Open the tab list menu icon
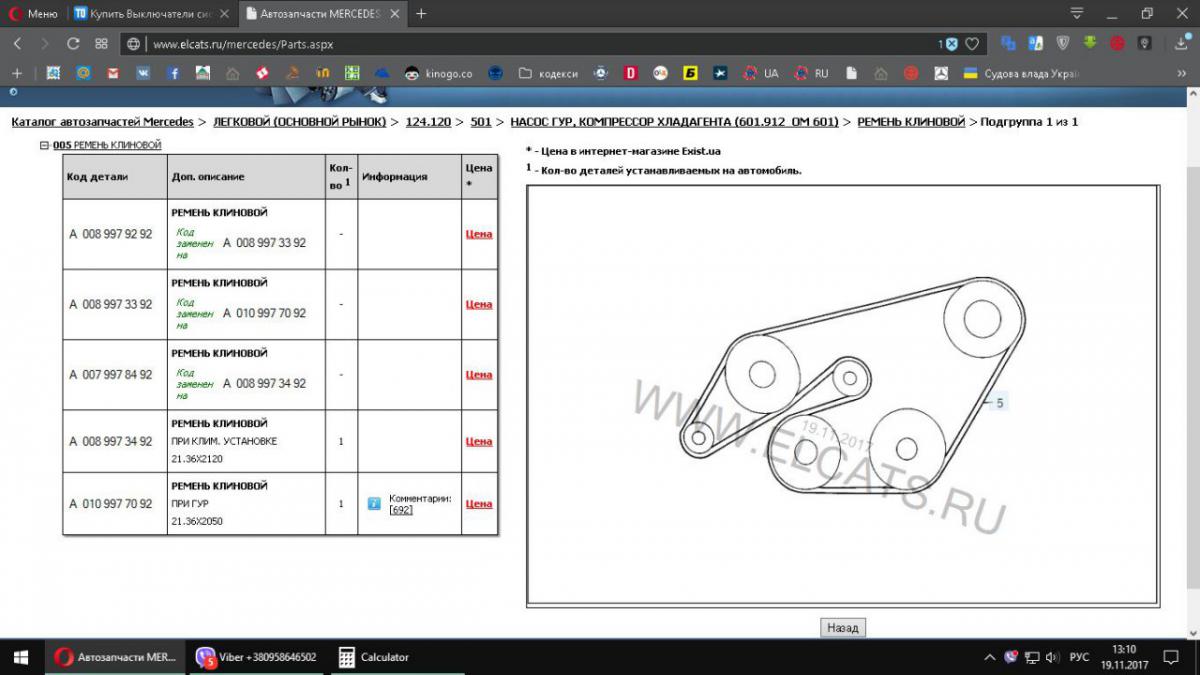 1077,14
